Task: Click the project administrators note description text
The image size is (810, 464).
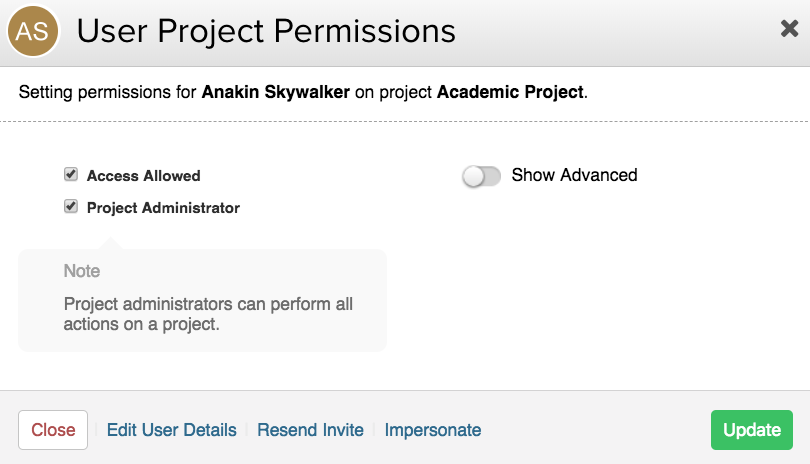Action: pyautogui.click(x=208, y=314)
